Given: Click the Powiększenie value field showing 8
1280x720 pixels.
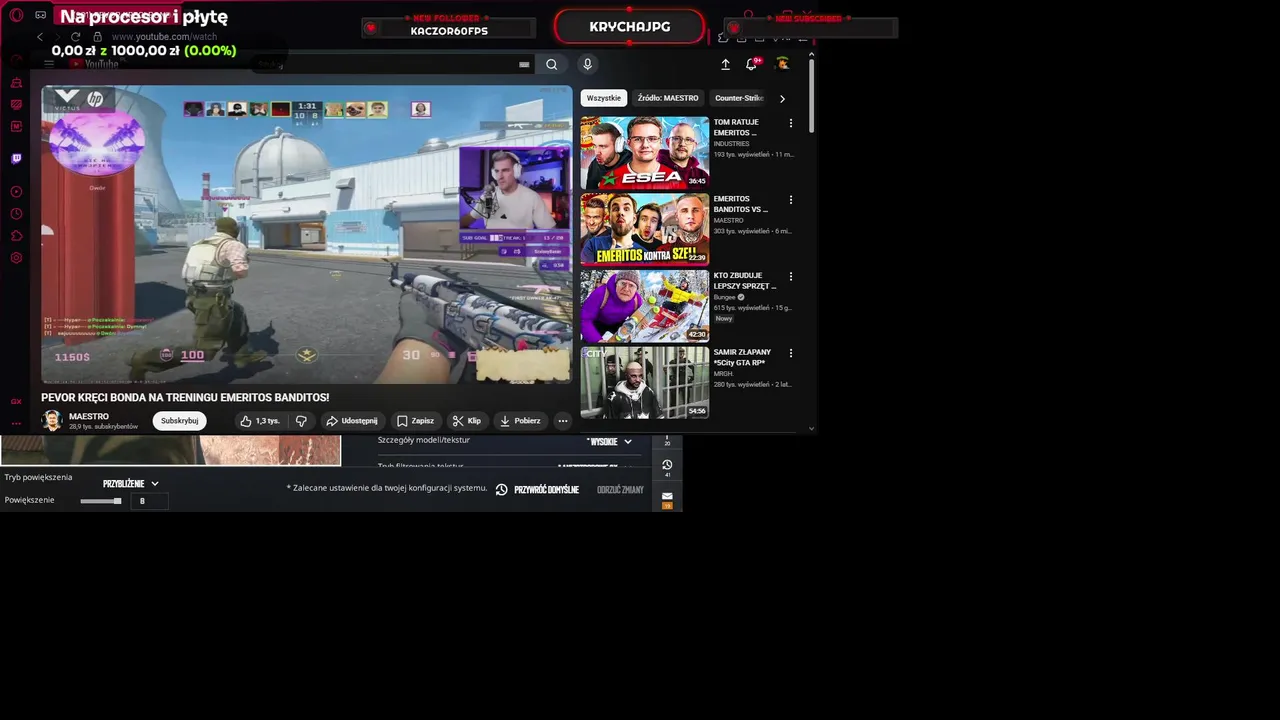Looking at the screenshot, I should [x=148, y=501].
